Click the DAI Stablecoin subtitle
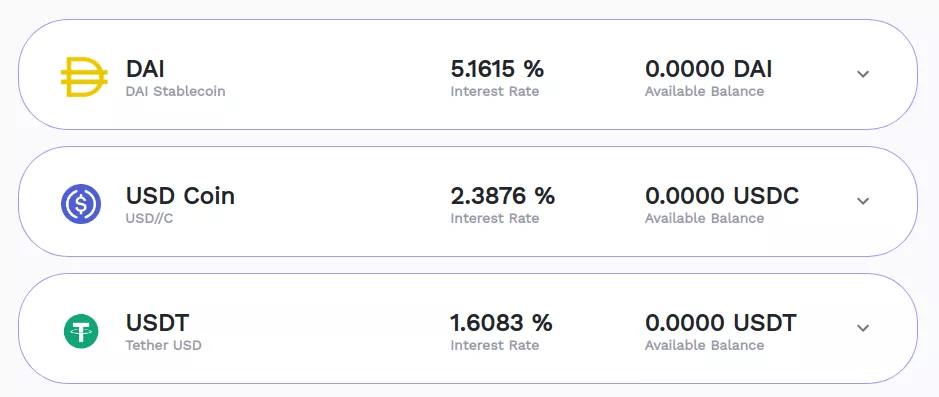939x397 pixels. pyautogui.click(x=175, y=92)
